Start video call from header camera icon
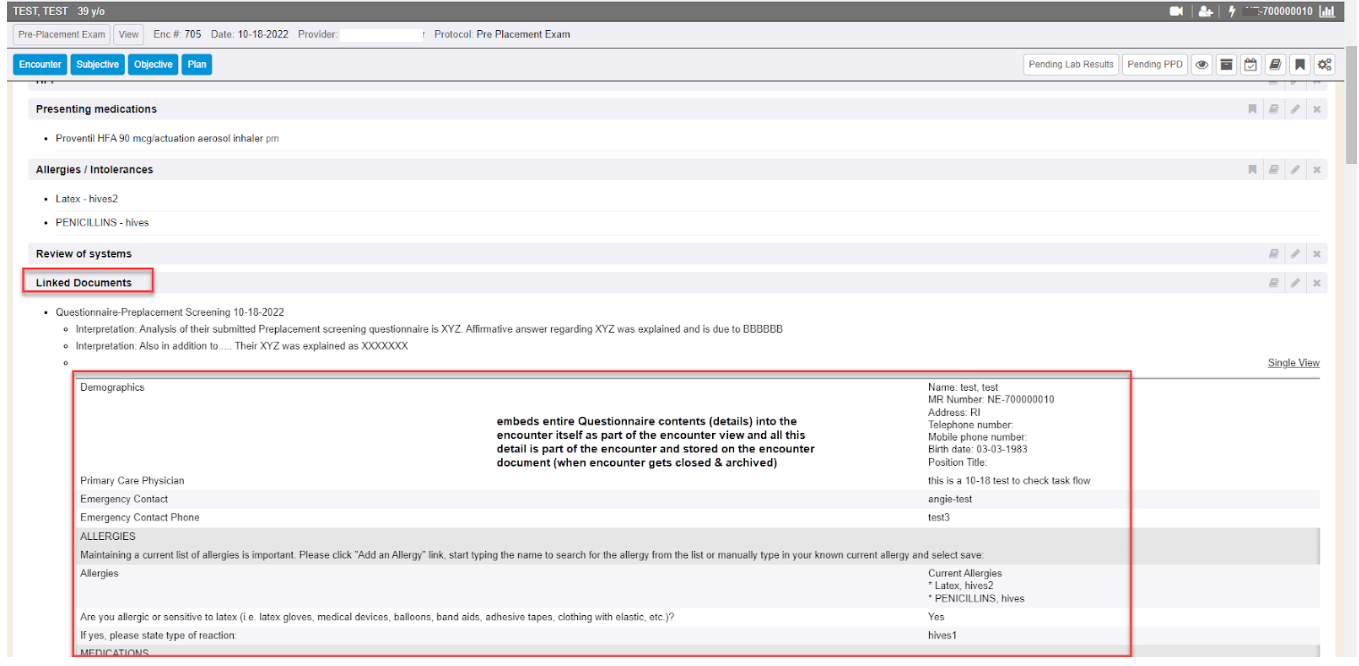Screen dimensions: 1359x666 coord(1176,11)
